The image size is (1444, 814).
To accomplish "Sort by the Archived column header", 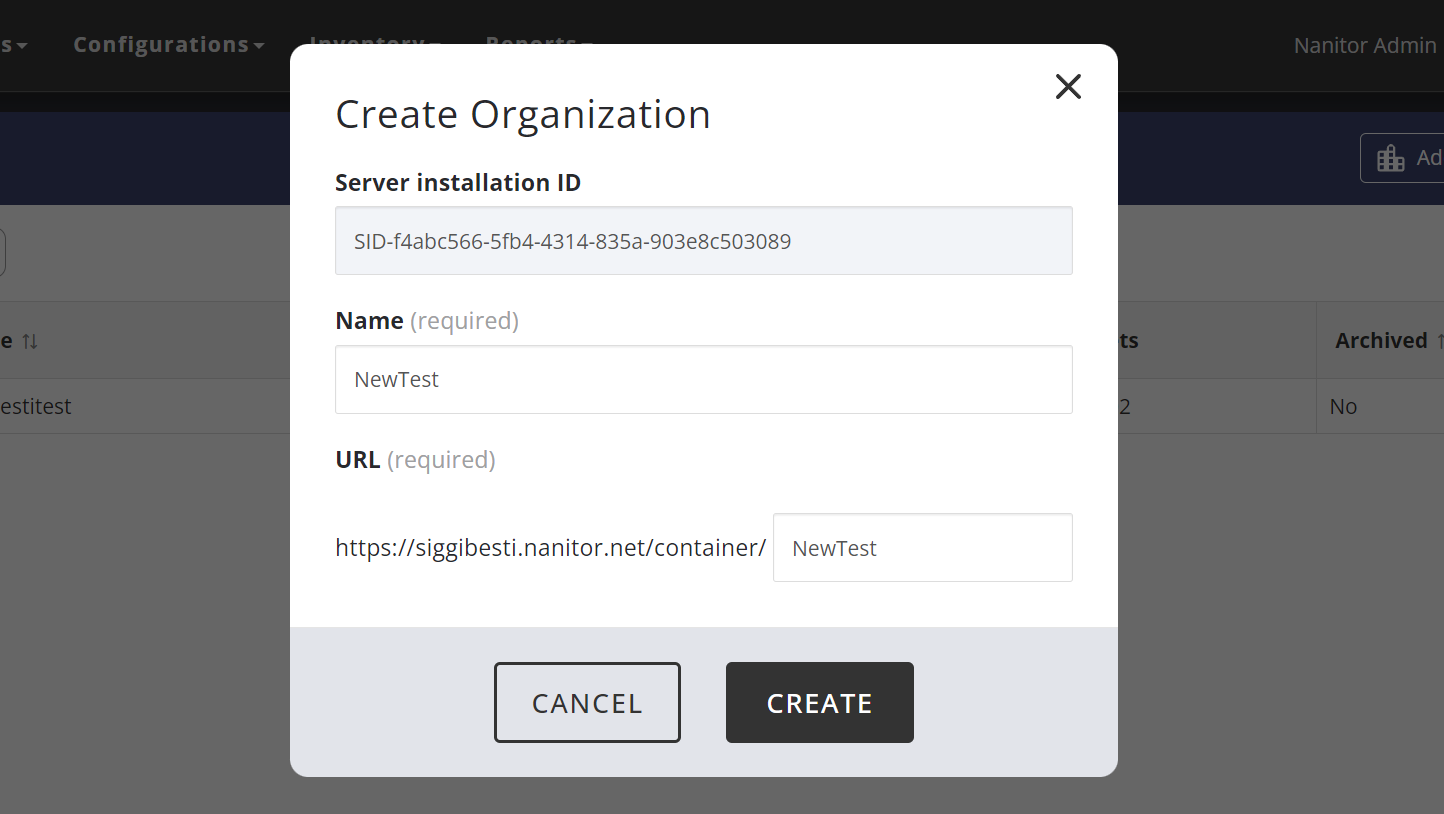I will (1381, 341).
